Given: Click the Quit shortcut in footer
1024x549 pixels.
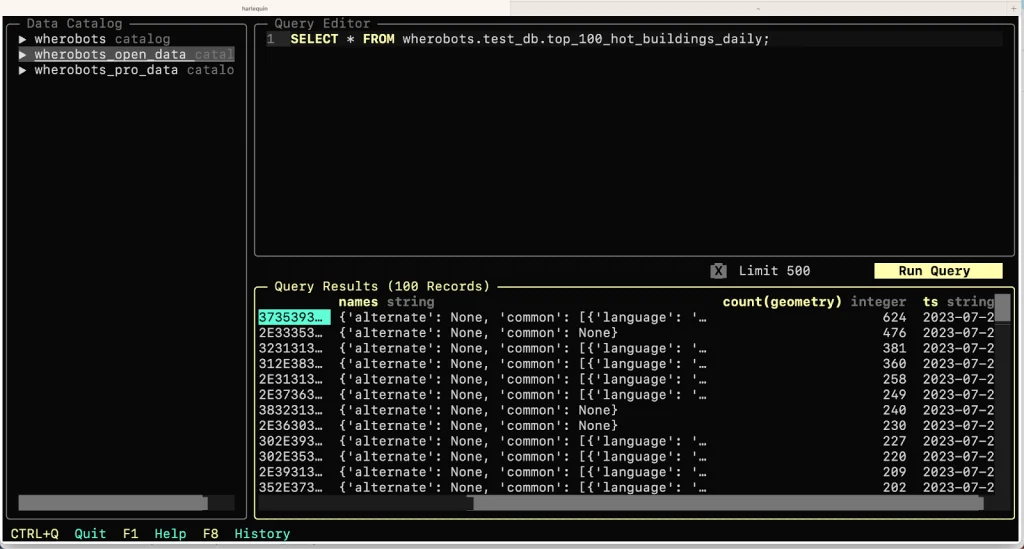Looking at the screenshot, I should click(90, 533).
